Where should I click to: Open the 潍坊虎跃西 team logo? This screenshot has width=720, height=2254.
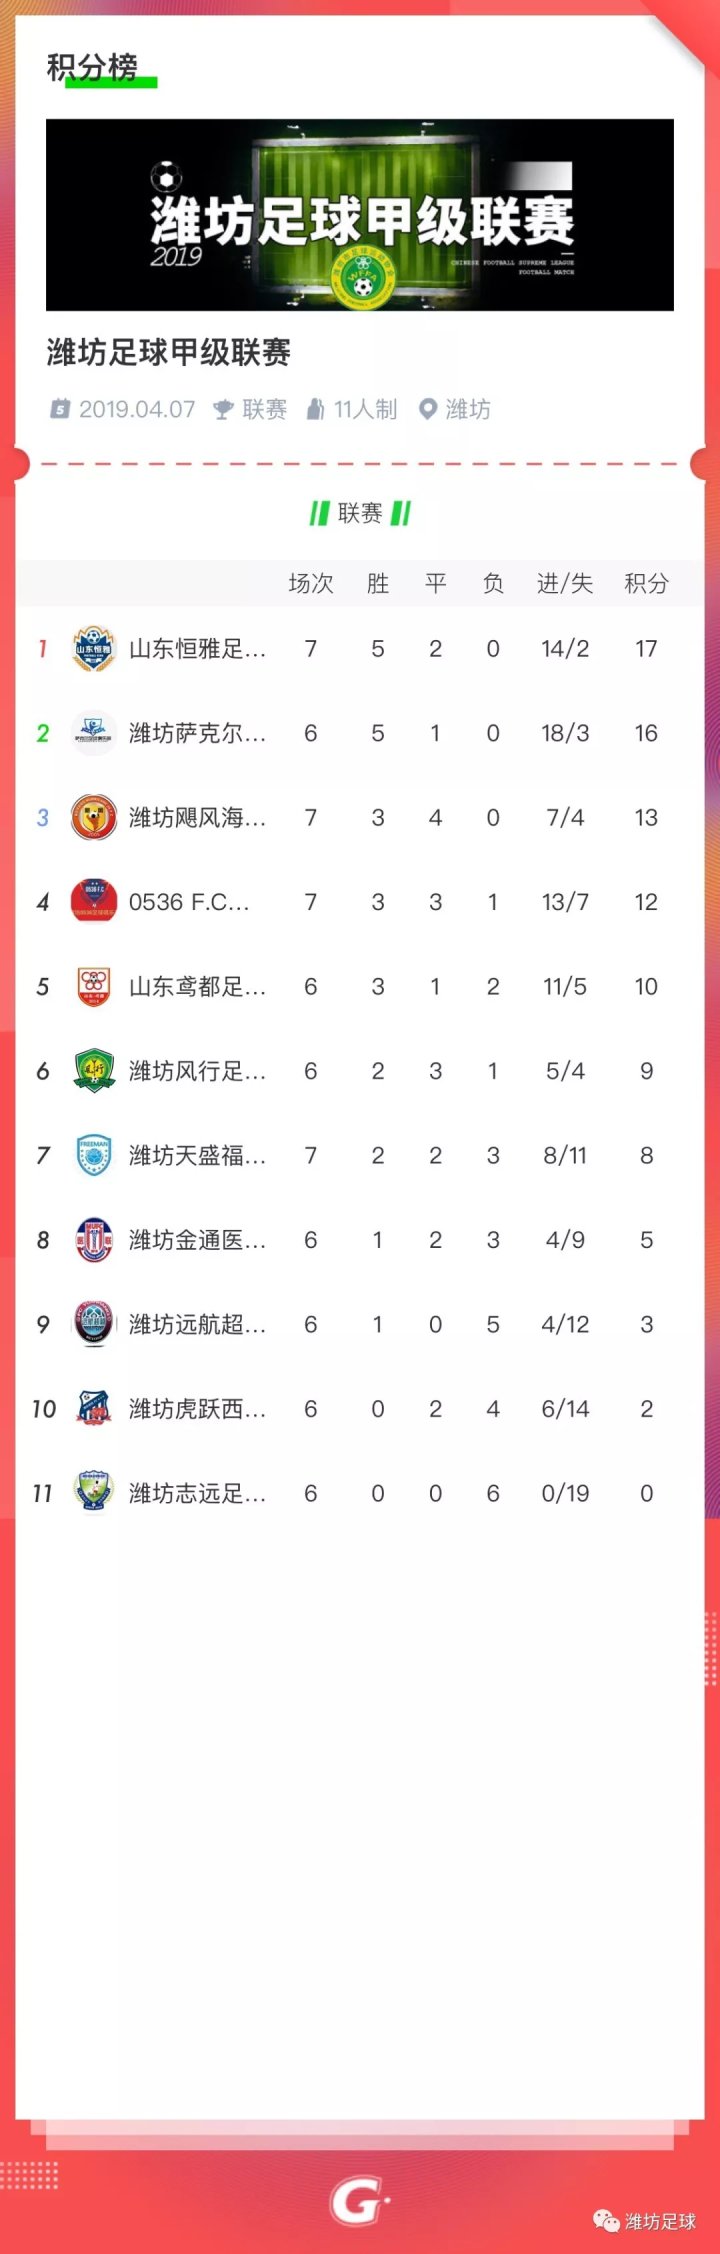click(94, 1409)
